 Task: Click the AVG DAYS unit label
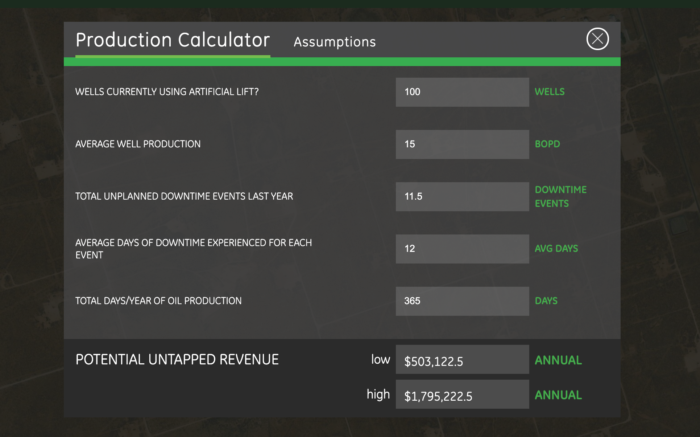point(556,249)
